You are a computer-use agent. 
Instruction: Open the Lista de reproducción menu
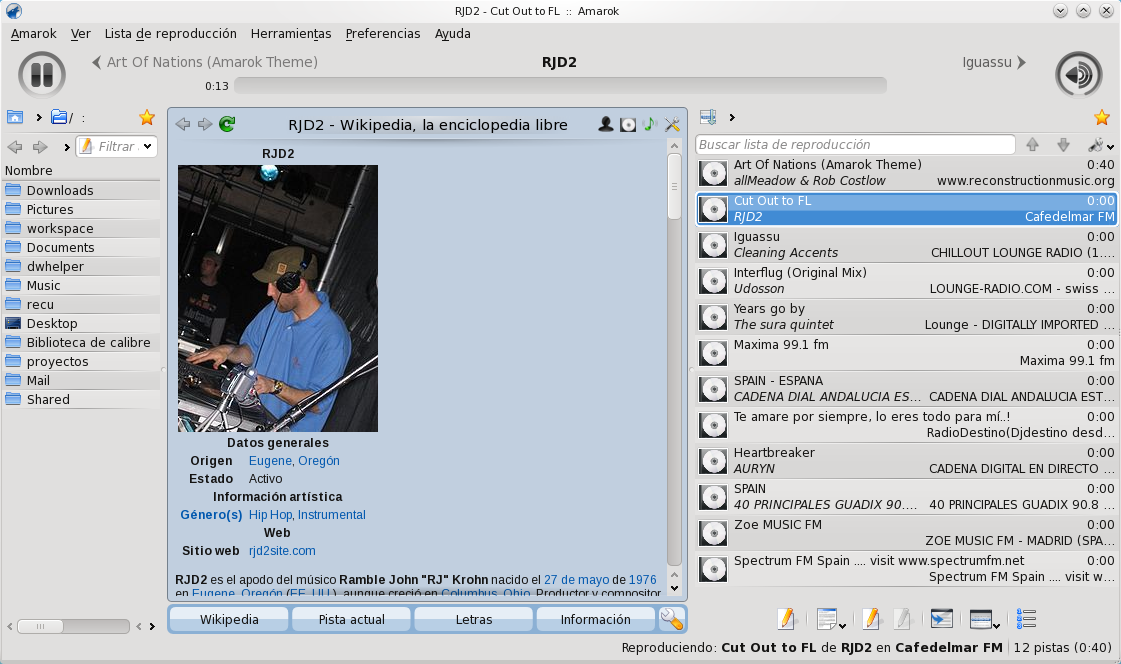click(x=170, y=34)
